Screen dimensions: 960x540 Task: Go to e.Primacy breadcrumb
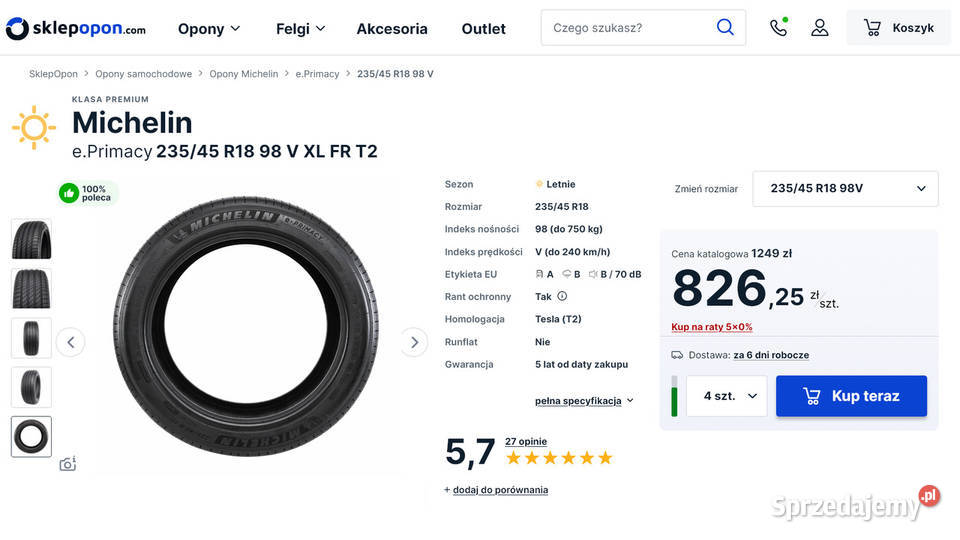(317, 74)
